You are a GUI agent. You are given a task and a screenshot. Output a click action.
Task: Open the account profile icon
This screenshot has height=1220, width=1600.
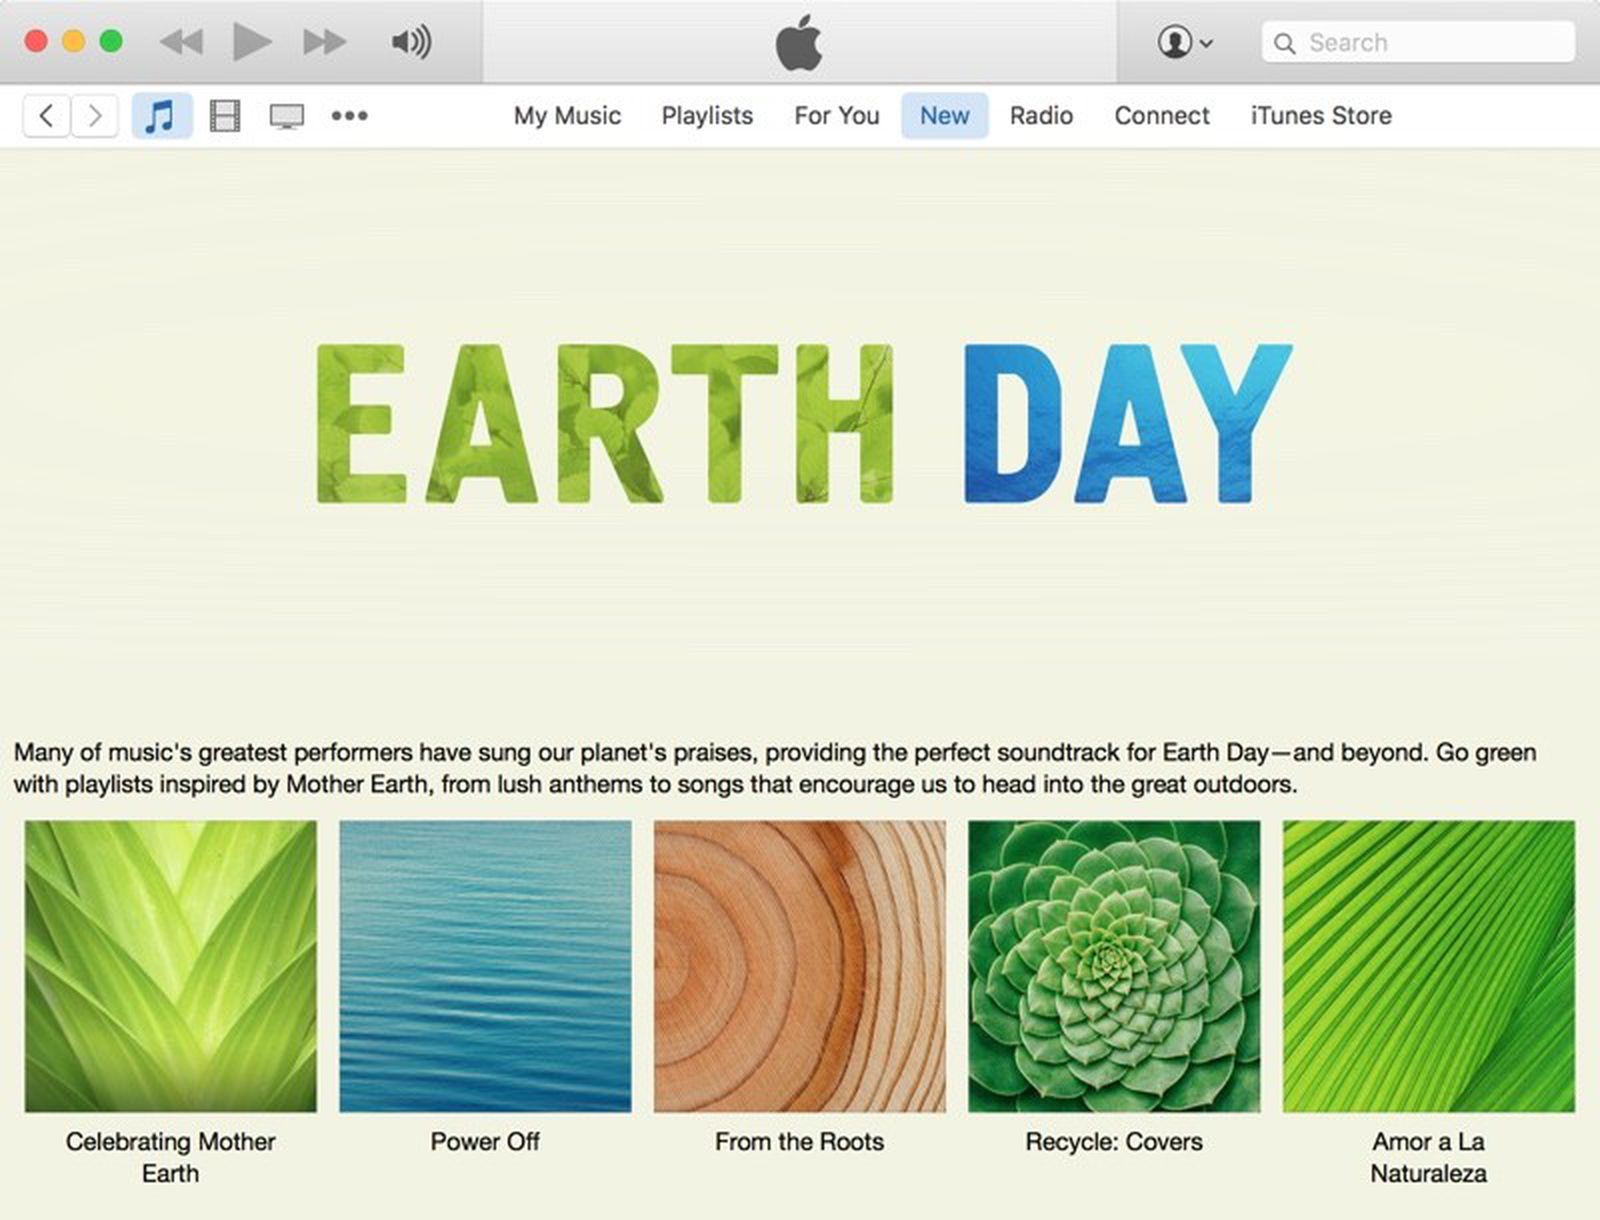coord(1176,42)
